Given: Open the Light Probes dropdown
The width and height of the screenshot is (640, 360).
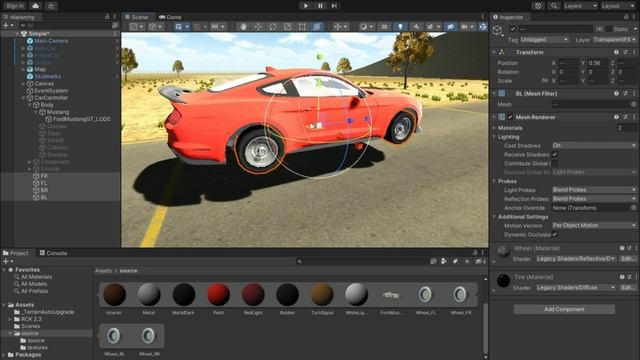Looking at the screenshot, I should tap(594, 190).
